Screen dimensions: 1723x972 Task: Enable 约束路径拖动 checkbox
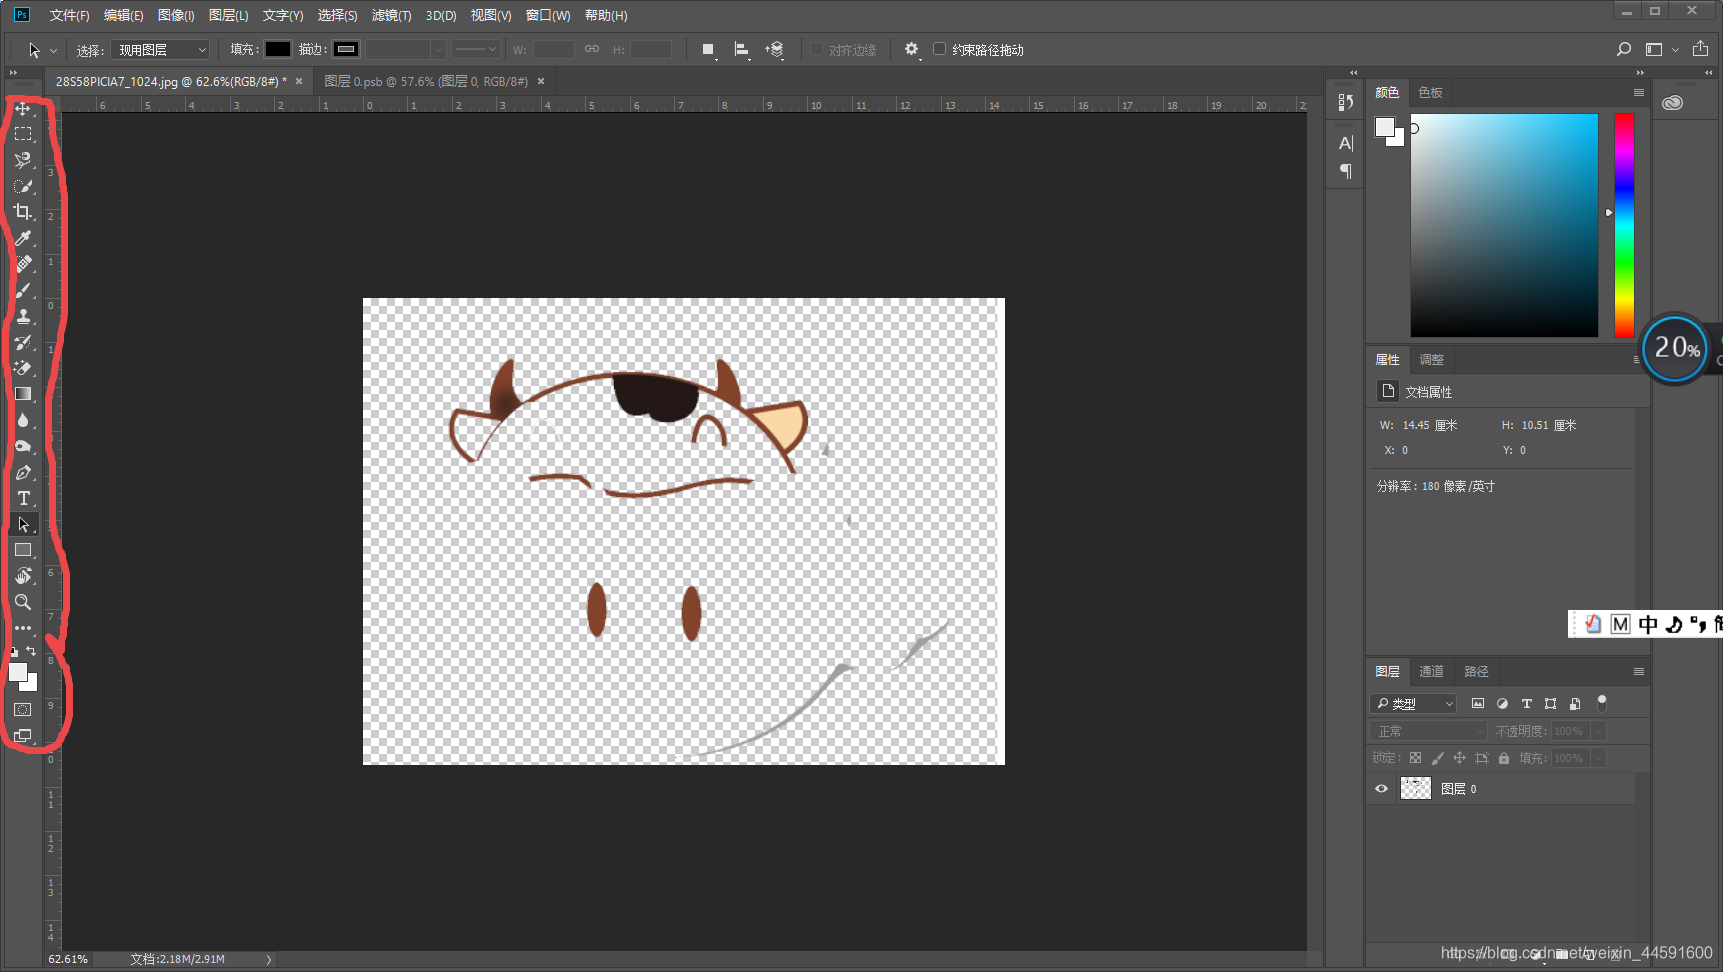[939, 49]
